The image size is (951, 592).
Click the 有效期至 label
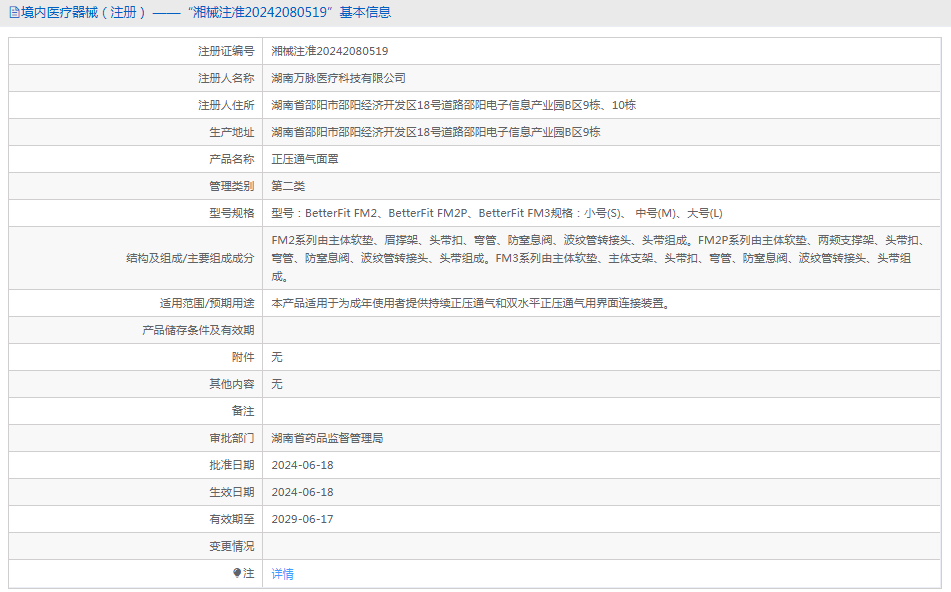tap(232, 519)
